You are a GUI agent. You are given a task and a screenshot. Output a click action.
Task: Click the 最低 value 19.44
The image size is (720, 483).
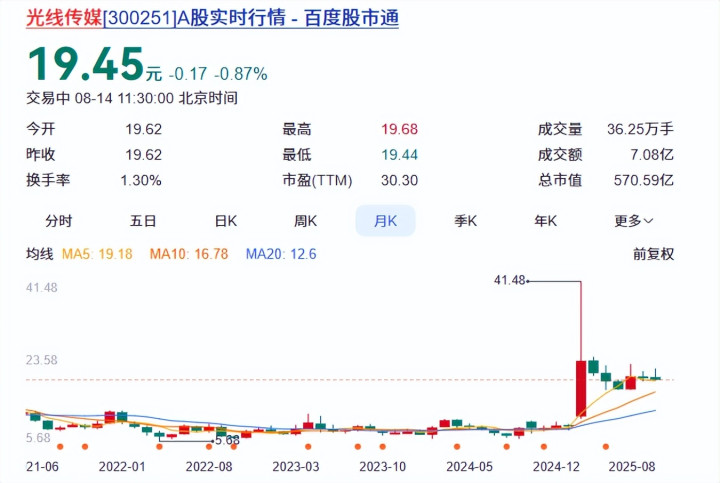[399, 155]
